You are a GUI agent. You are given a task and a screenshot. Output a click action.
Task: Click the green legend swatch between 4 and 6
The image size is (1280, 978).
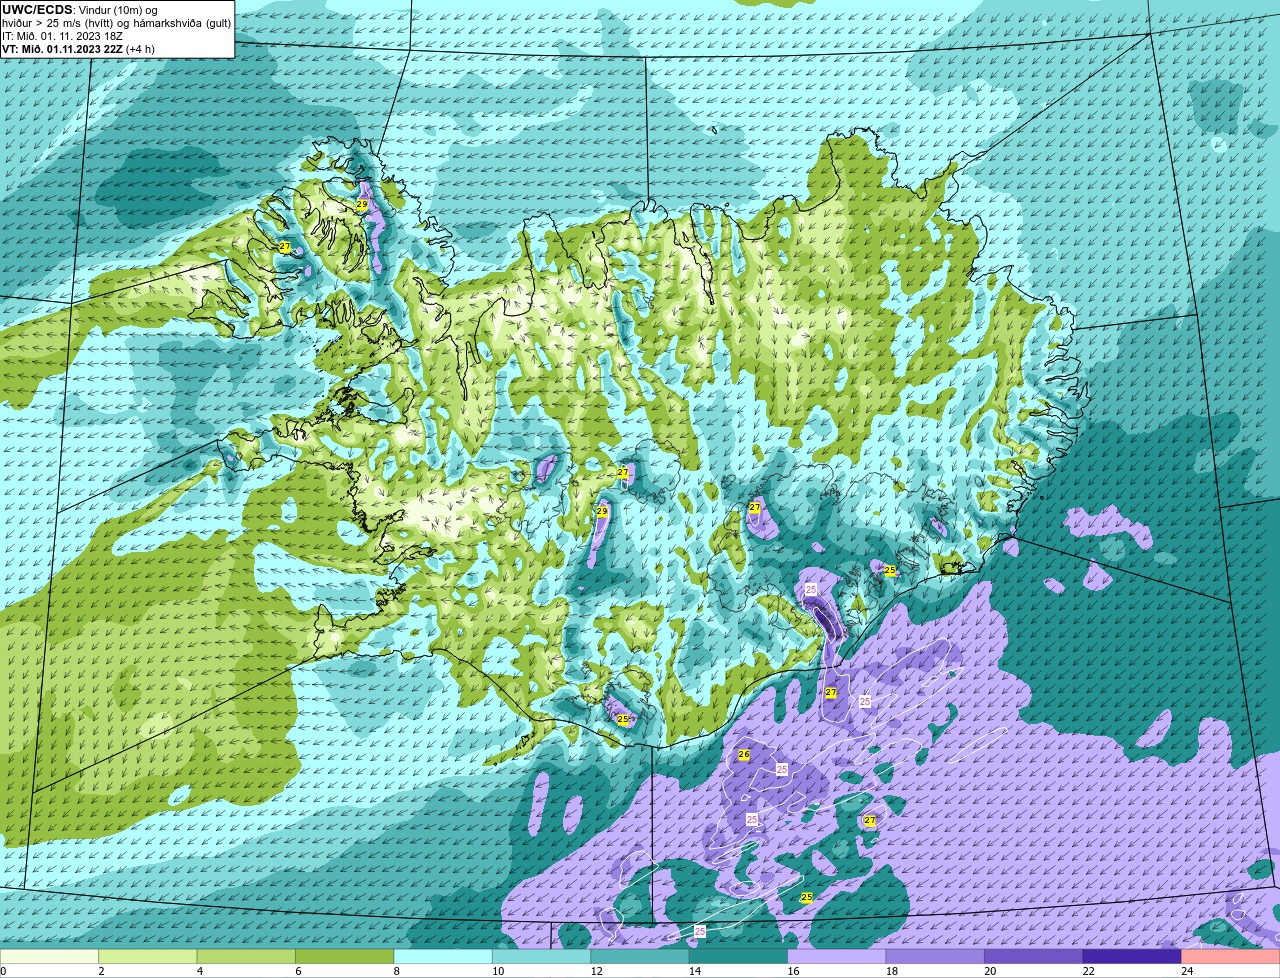coord(246,957)
